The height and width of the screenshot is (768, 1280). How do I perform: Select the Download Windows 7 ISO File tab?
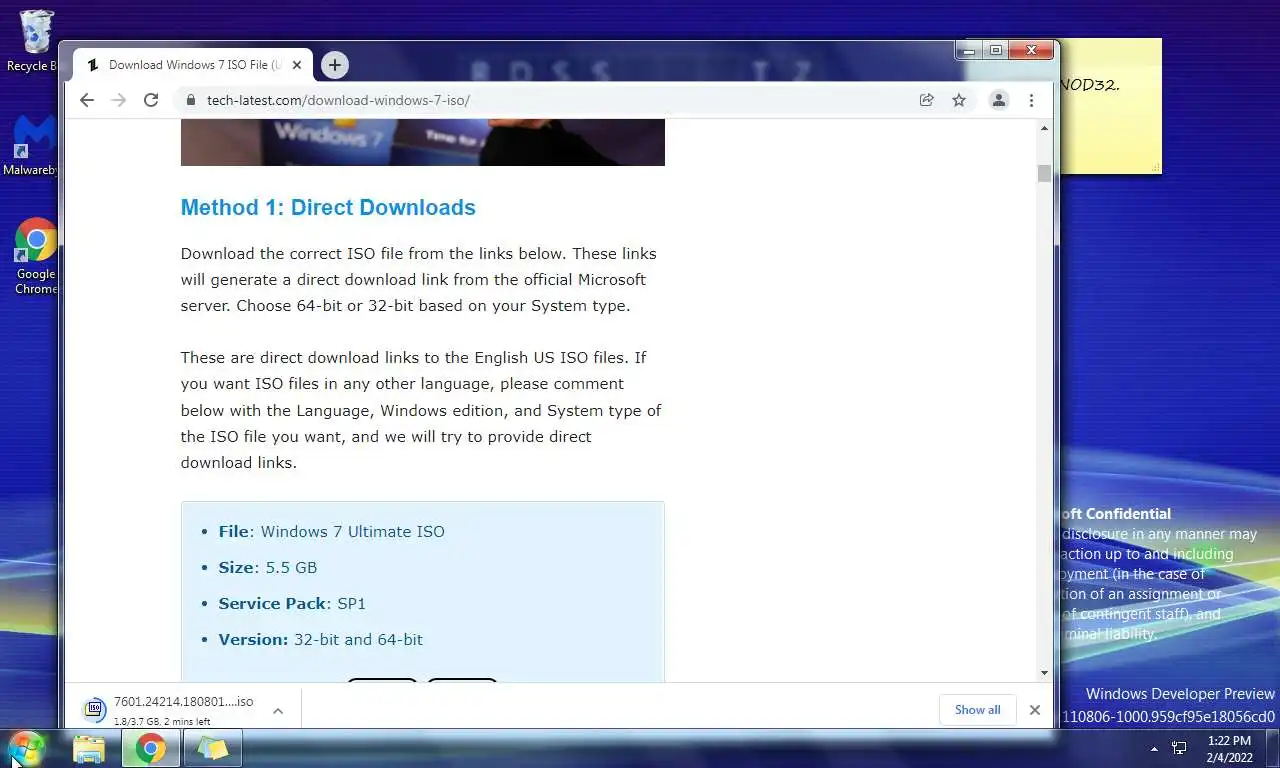(x=193, y=65)
